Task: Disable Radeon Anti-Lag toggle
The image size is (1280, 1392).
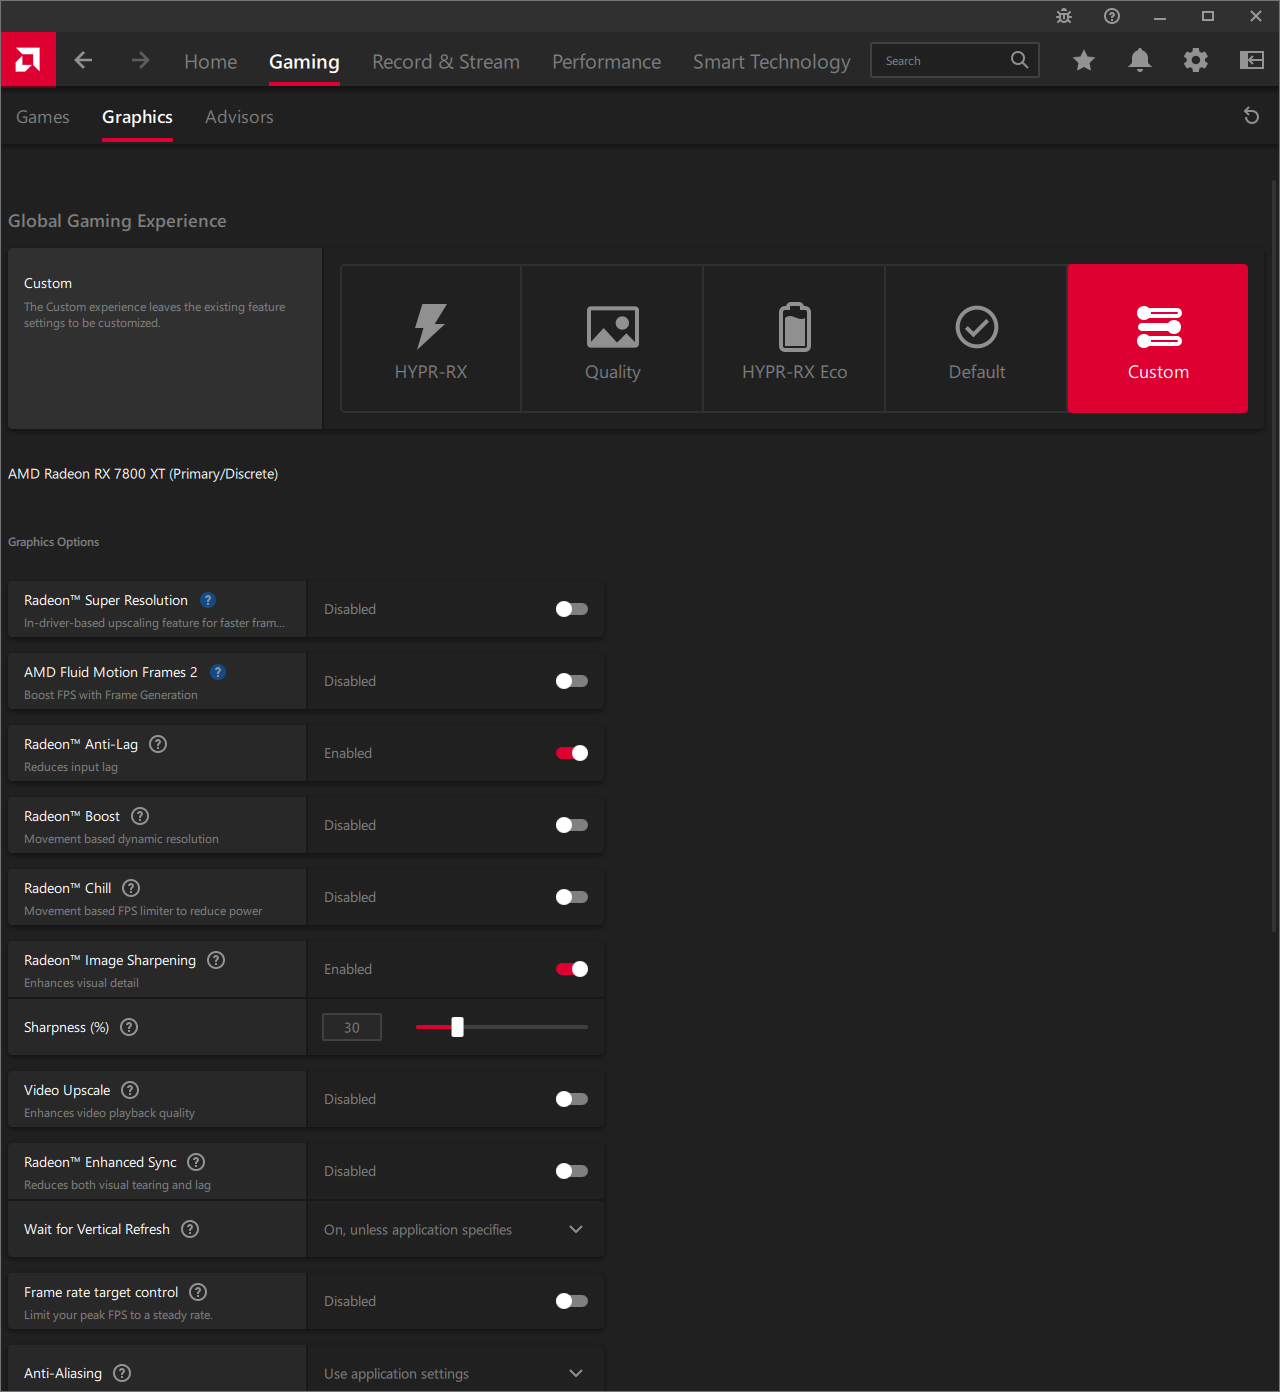Action: (x=572, y=753)
